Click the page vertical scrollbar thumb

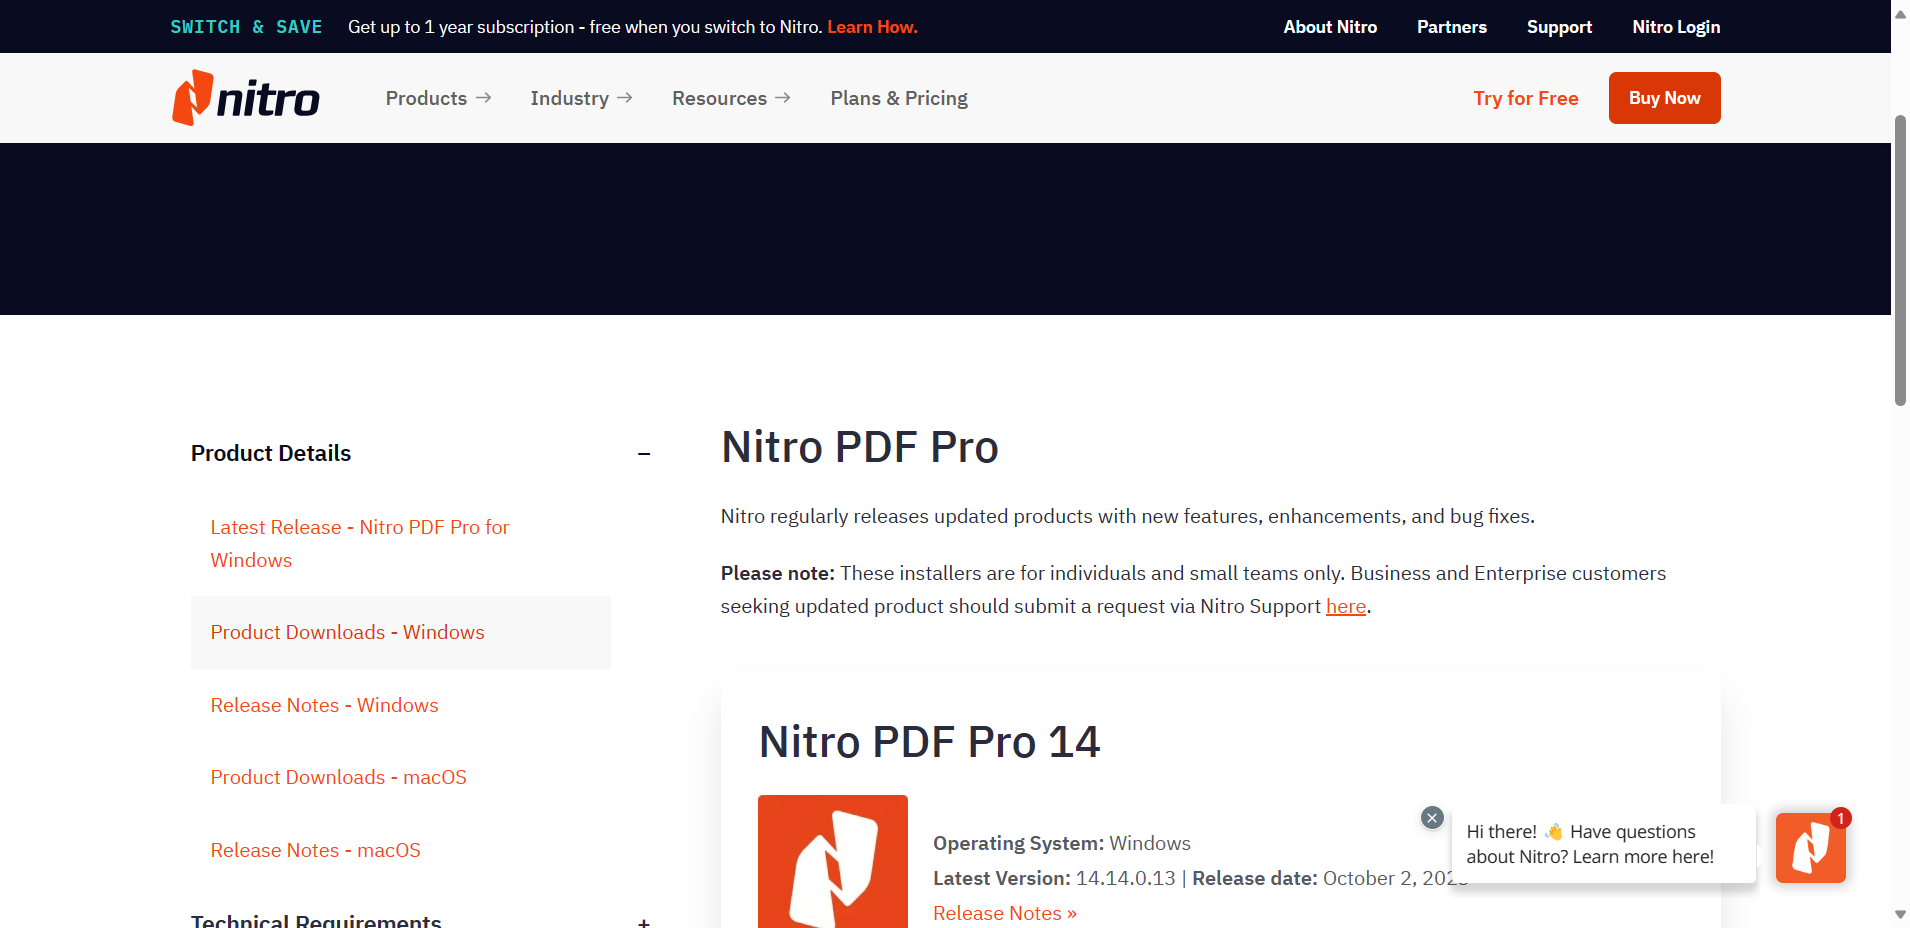pyautogui.click(x=1900, y=260)
